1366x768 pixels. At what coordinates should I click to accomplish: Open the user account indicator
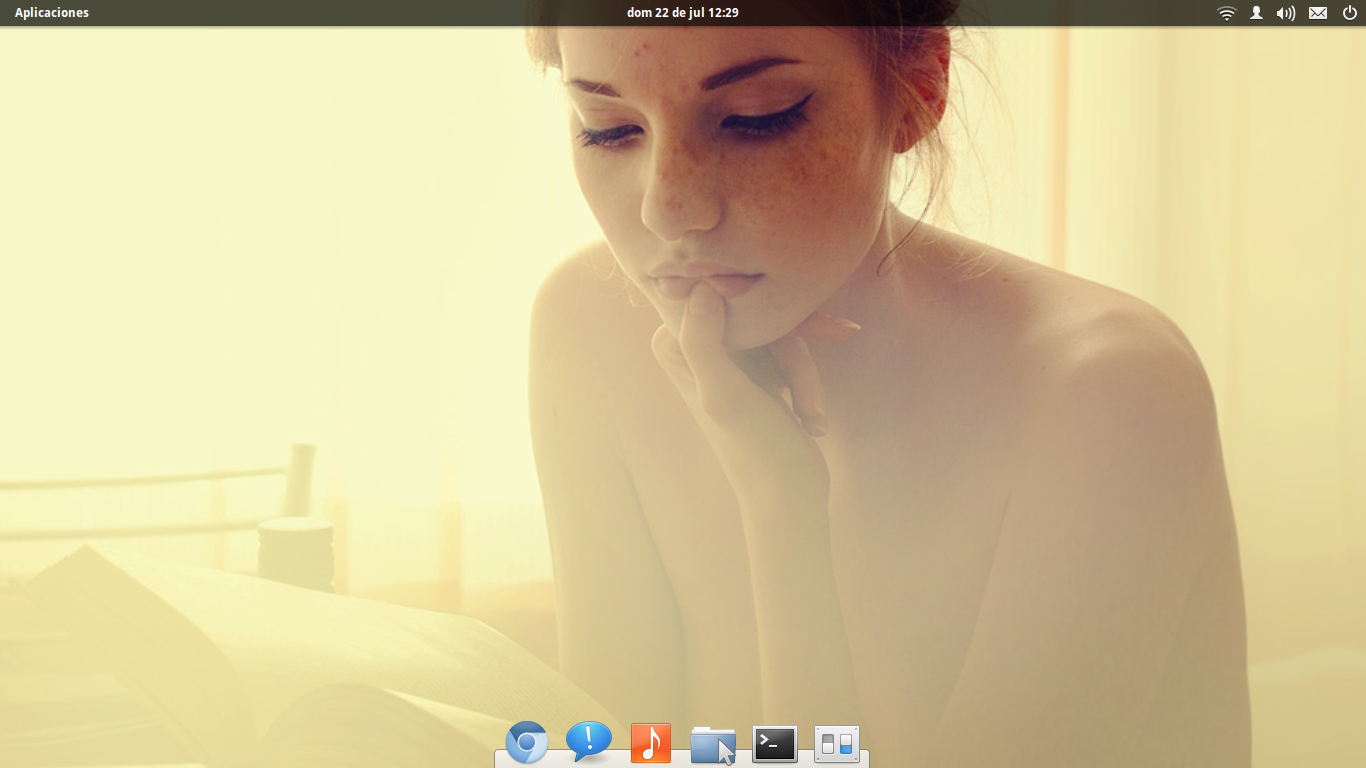point(1256,13)
